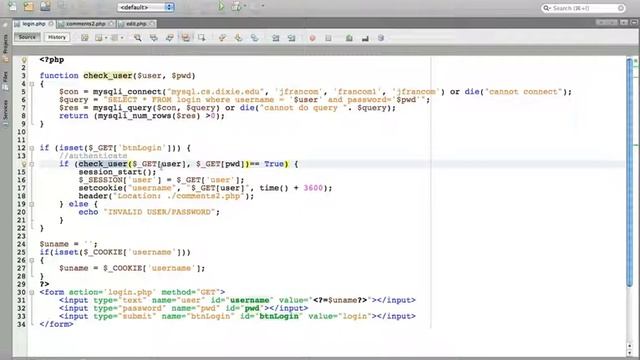Close the comments2.php tab
640x360 pixels.
(x=111, y=24)
